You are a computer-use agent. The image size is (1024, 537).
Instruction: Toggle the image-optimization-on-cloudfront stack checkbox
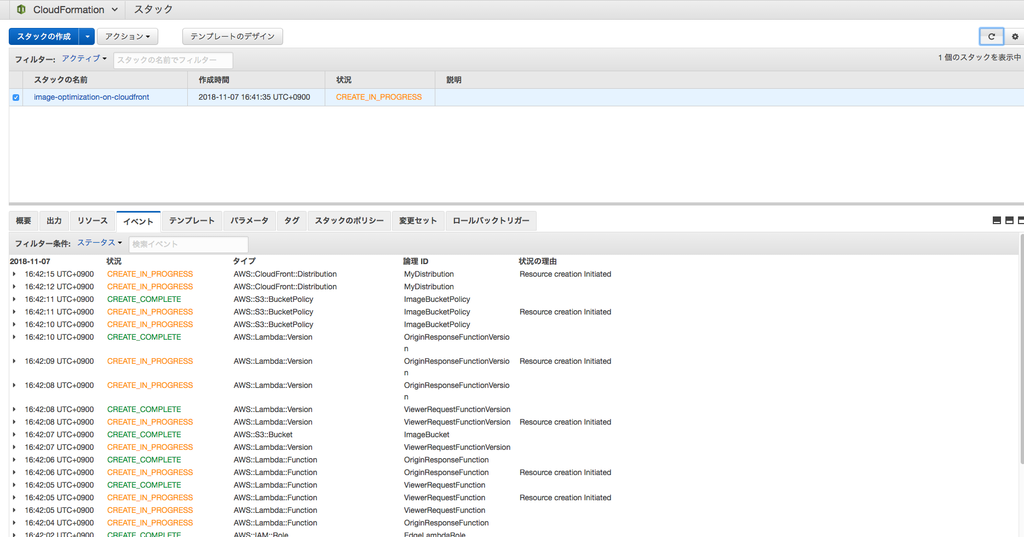16,97
